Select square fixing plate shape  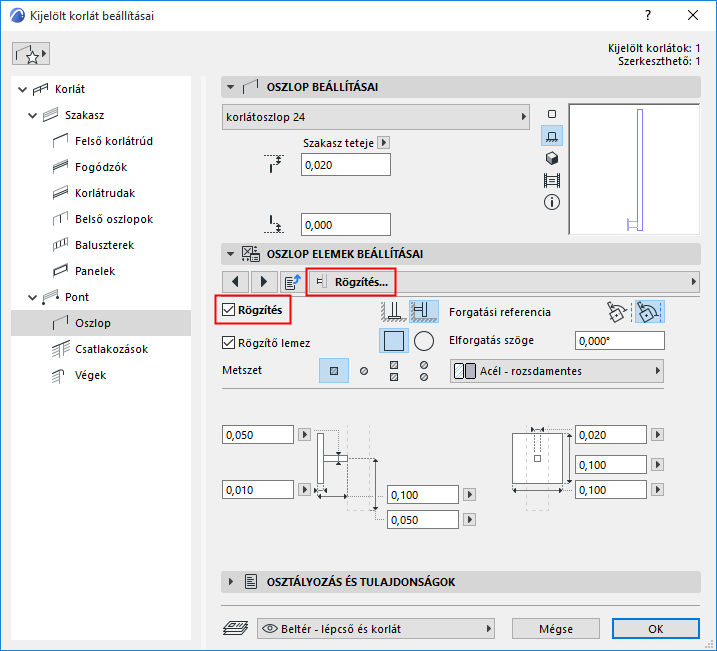click(394, 341)
